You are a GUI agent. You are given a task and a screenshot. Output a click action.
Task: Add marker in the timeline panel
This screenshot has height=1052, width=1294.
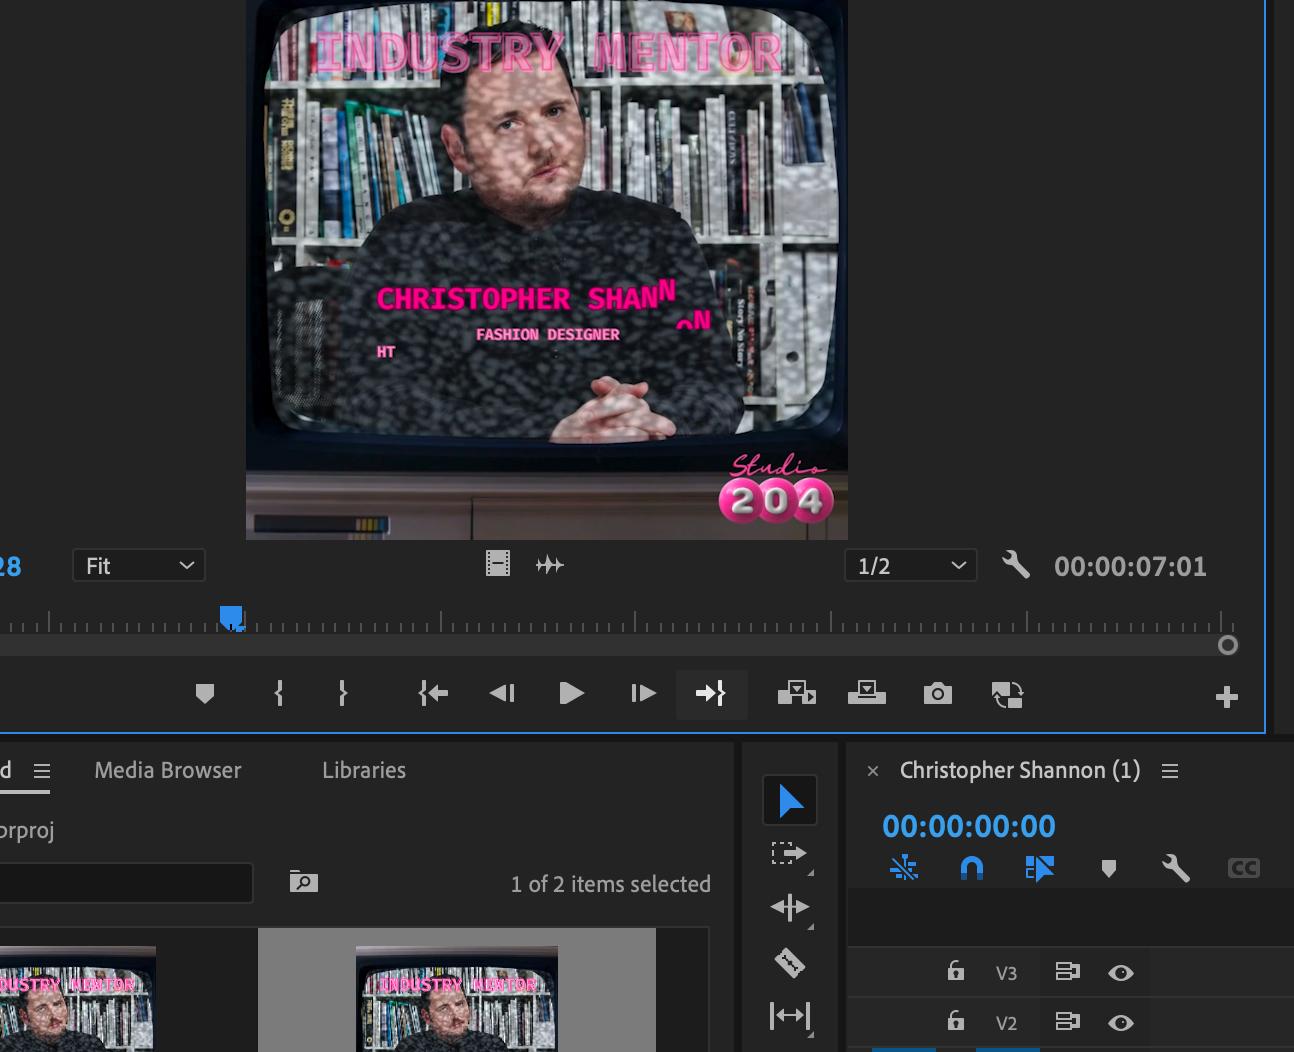1108,868
